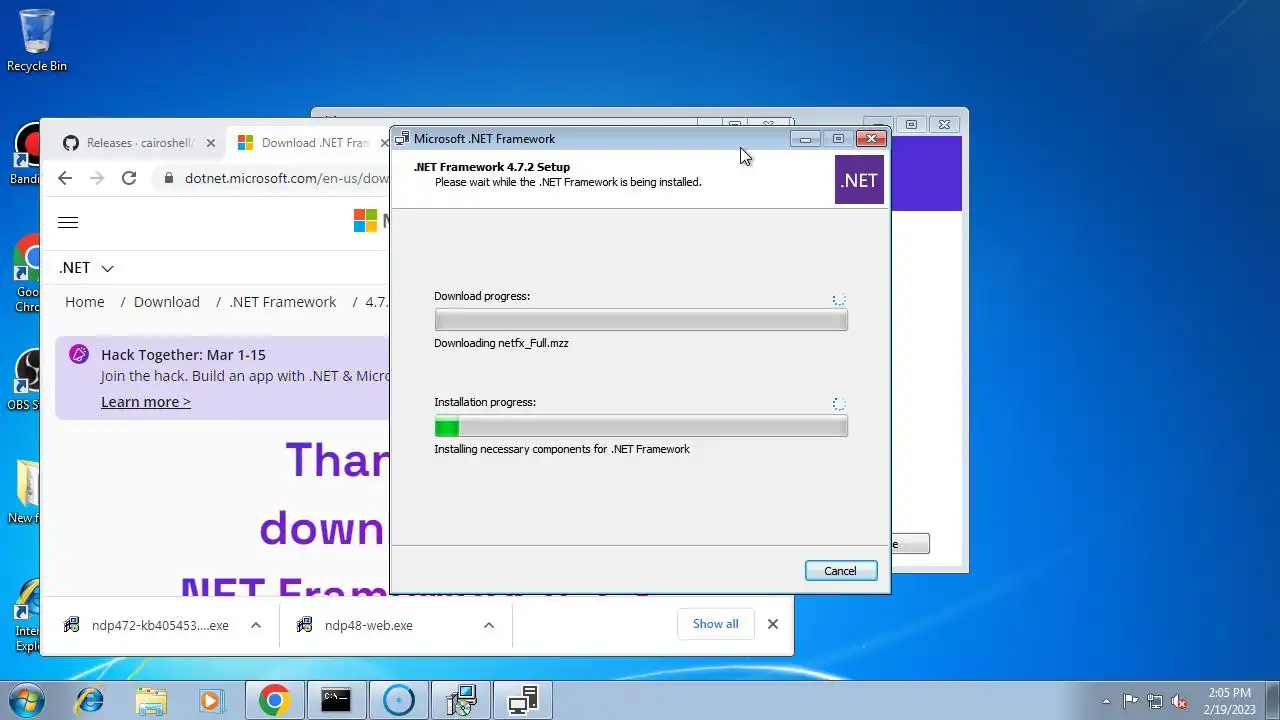Click the Microsoft logo on dotnet page
Viewport: 1280px width, 720px height.
(366, 221)
